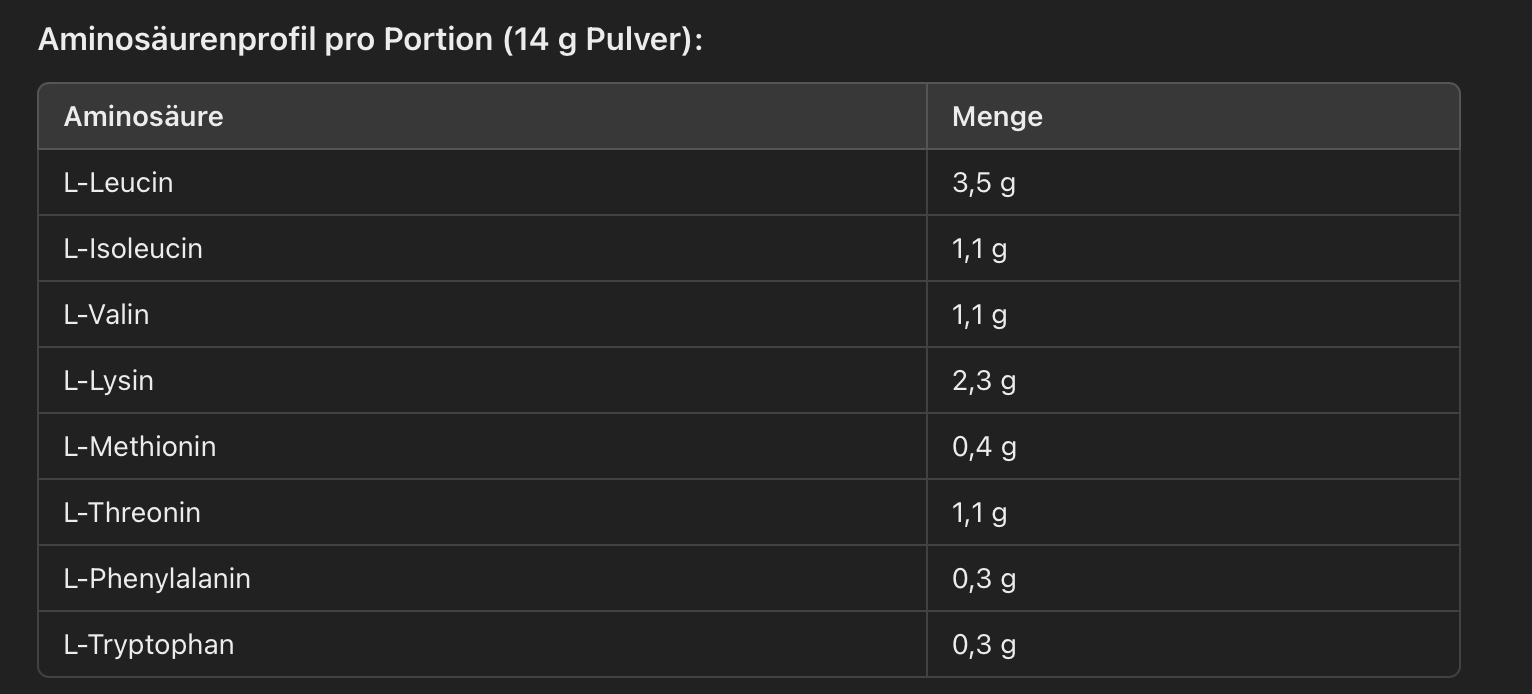This screenshot has height=694, width=1532.
Task: Click the L-Threonin row label
Action: tap(132, 512)
